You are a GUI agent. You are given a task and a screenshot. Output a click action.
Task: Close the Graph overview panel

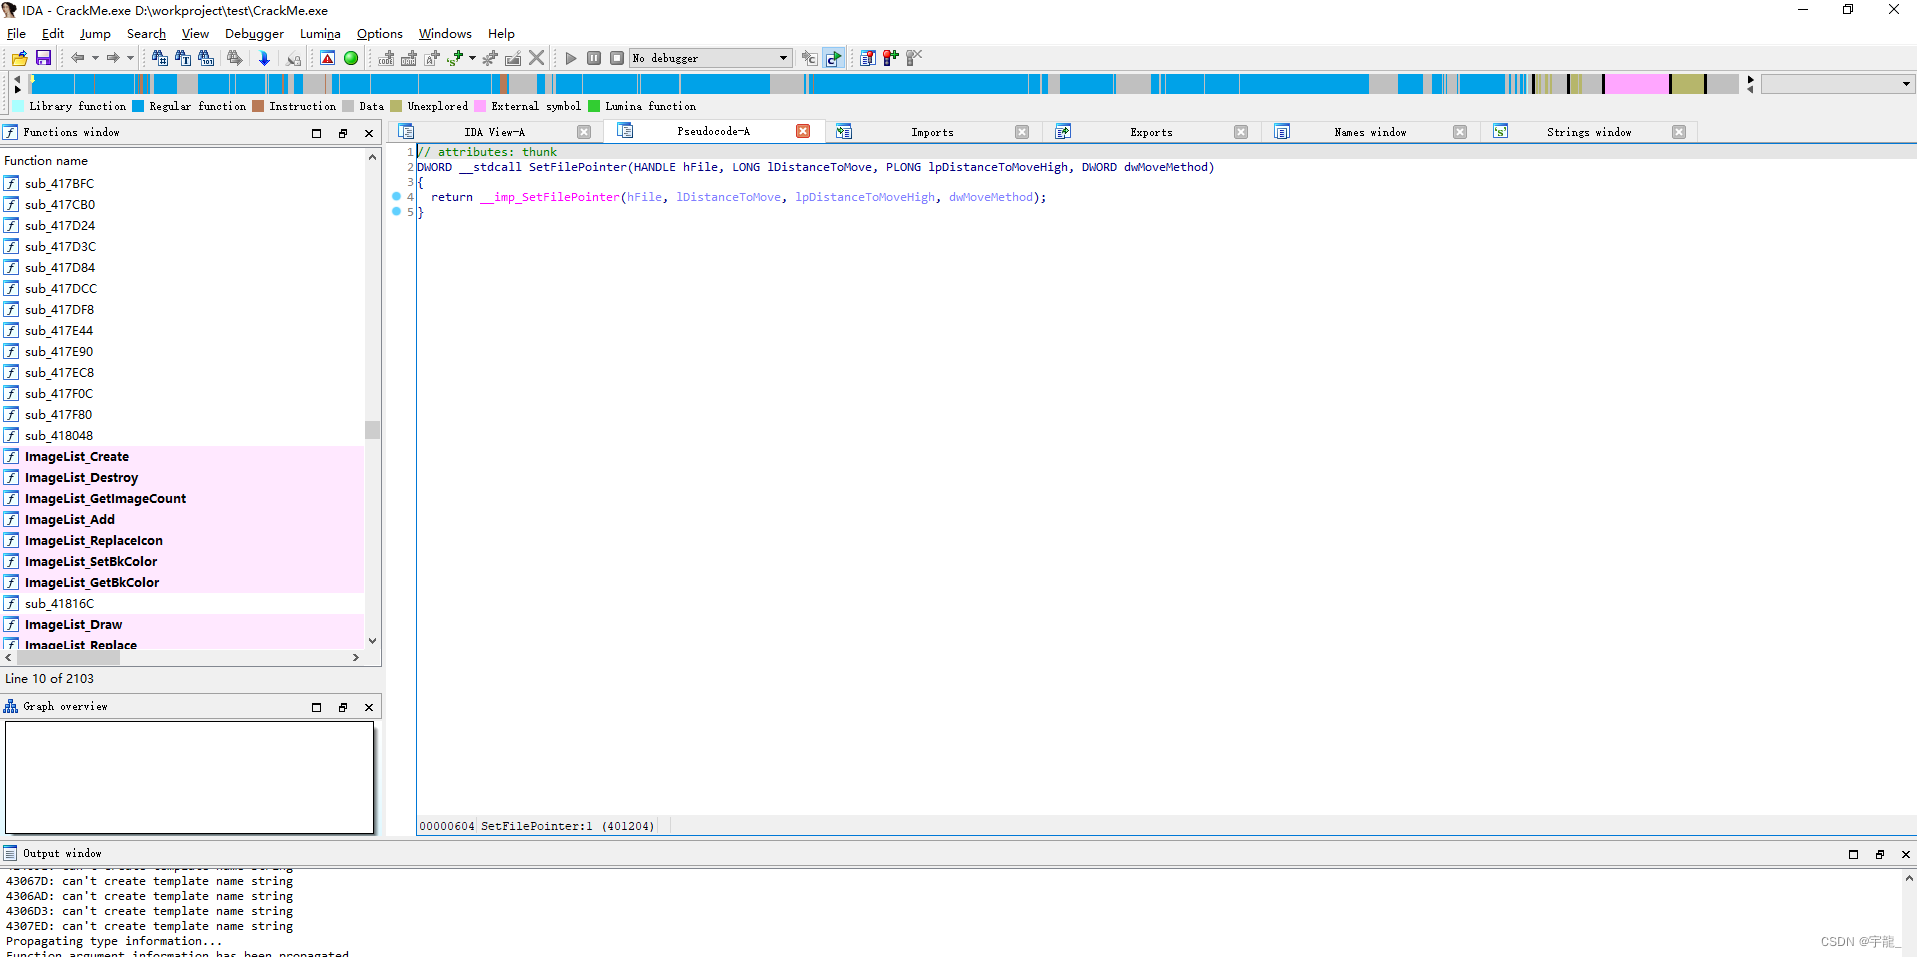[x=369, y=707]
